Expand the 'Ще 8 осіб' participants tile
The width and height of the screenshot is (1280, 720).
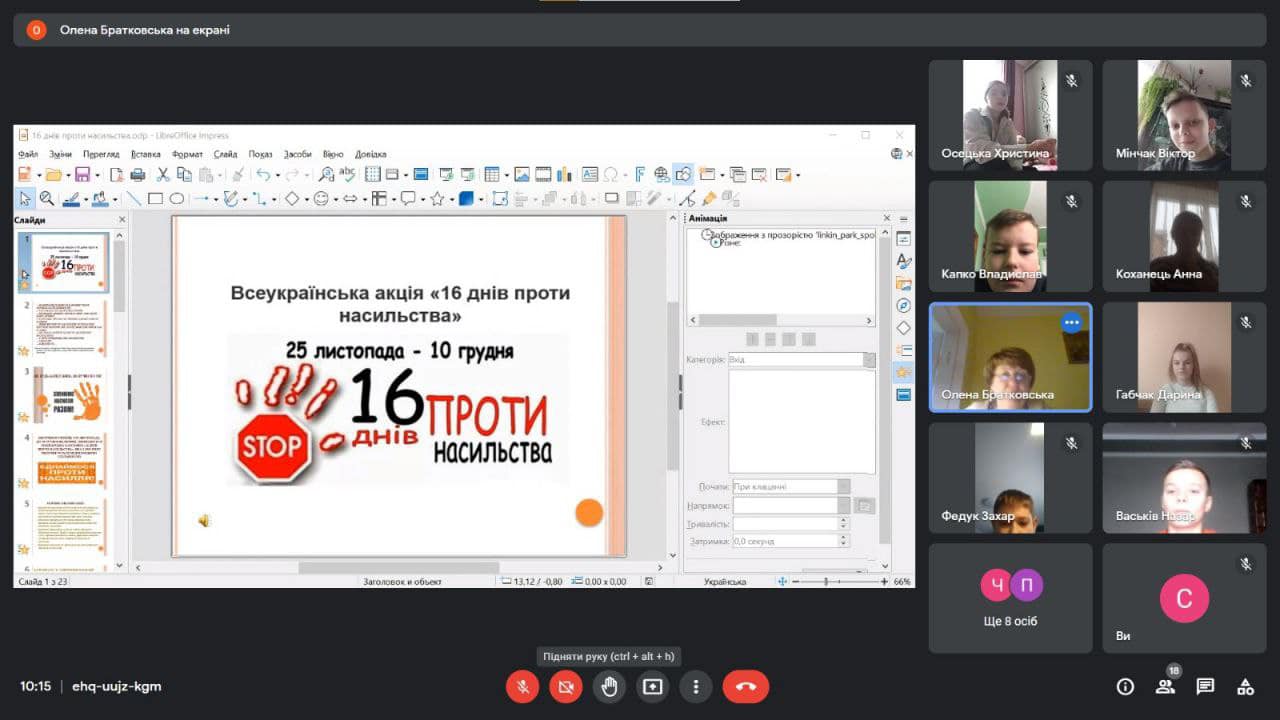1010,597
